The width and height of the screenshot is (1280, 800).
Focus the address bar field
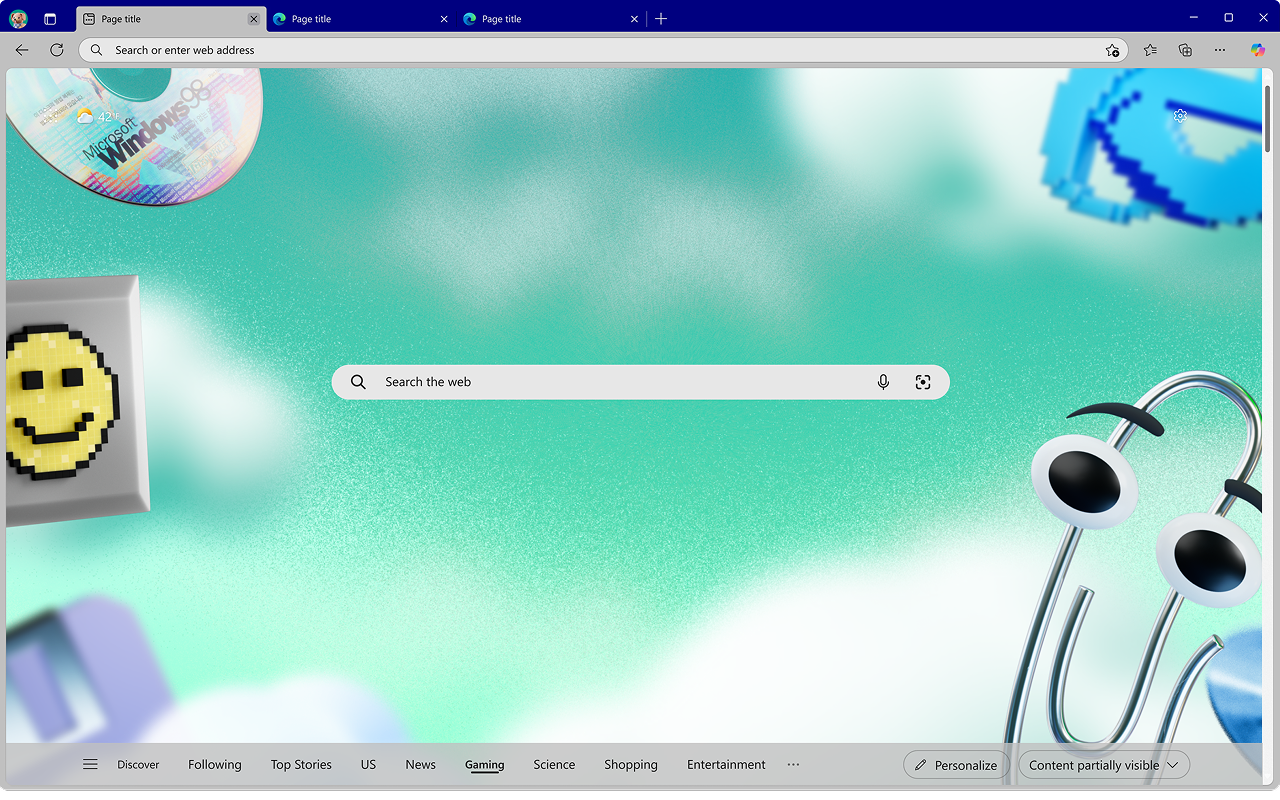[x=603, y=50]
